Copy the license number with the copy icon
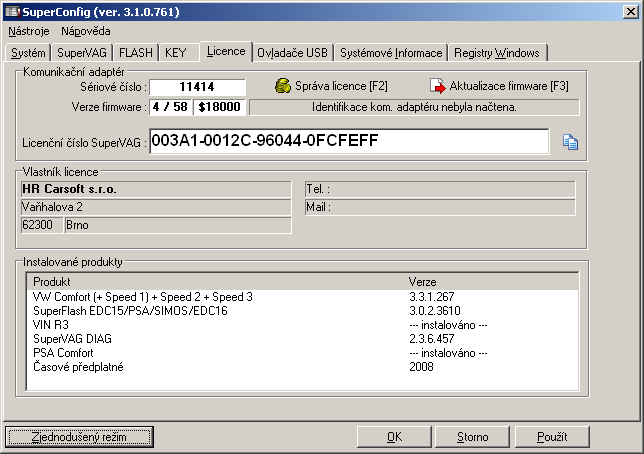Viewport: 644px width, 454px height. coord(570,142)
